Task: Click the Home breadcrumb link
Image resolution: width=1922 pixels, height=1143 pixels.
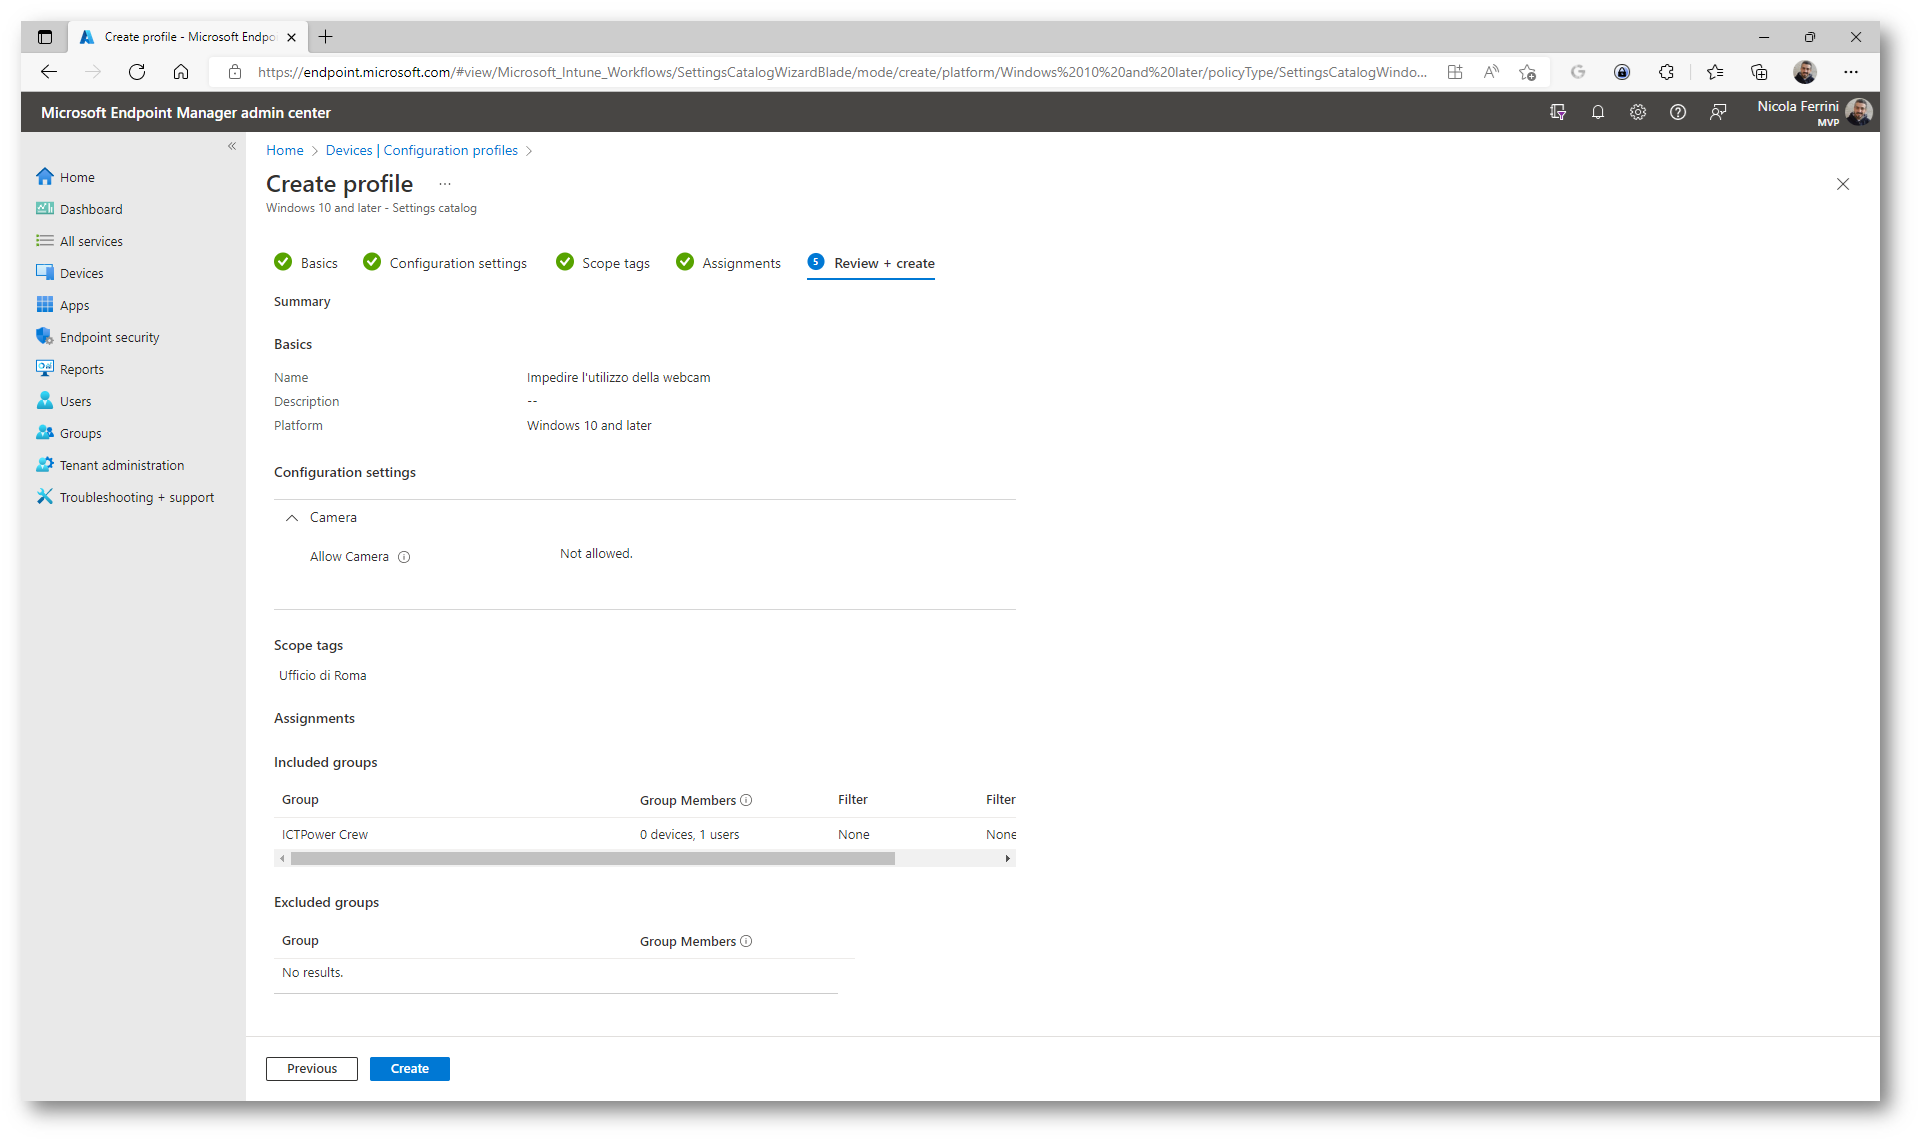Action: (285, 150)
